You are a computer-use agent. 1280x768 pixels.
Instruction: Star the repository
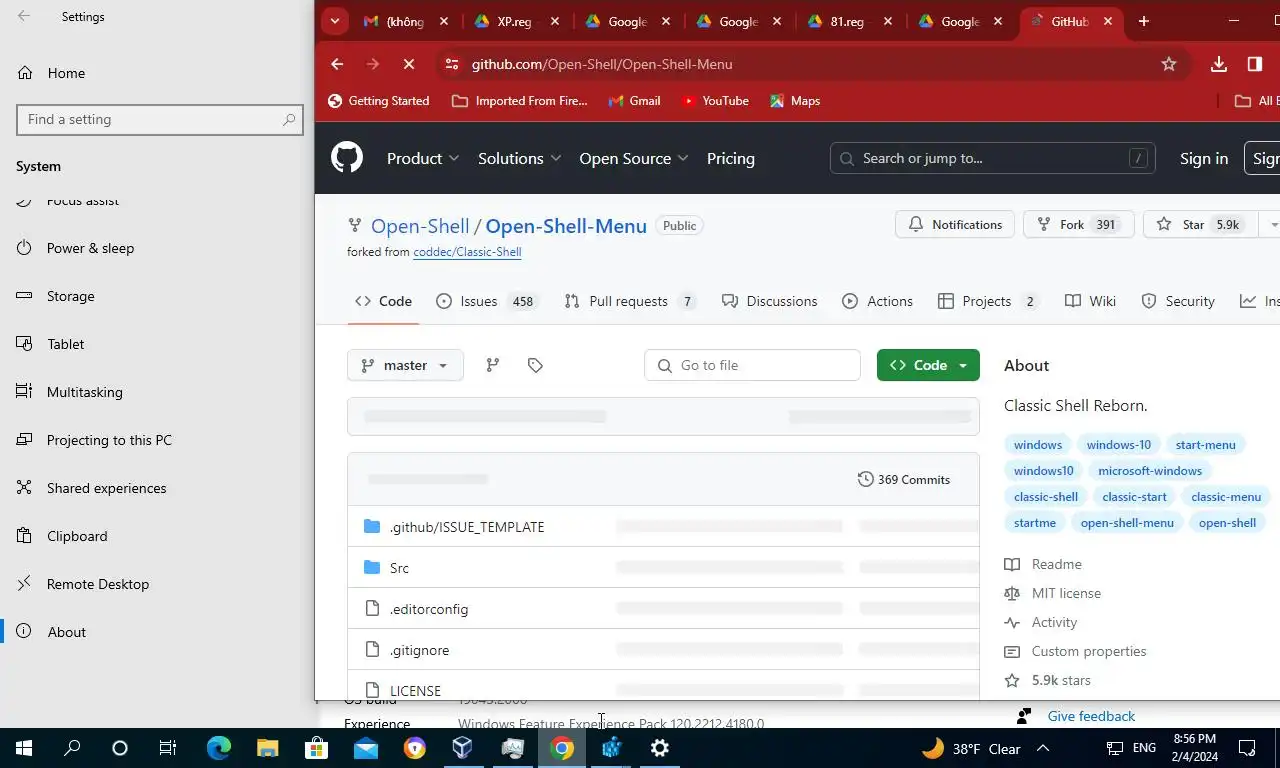(x=1199, y=225)
